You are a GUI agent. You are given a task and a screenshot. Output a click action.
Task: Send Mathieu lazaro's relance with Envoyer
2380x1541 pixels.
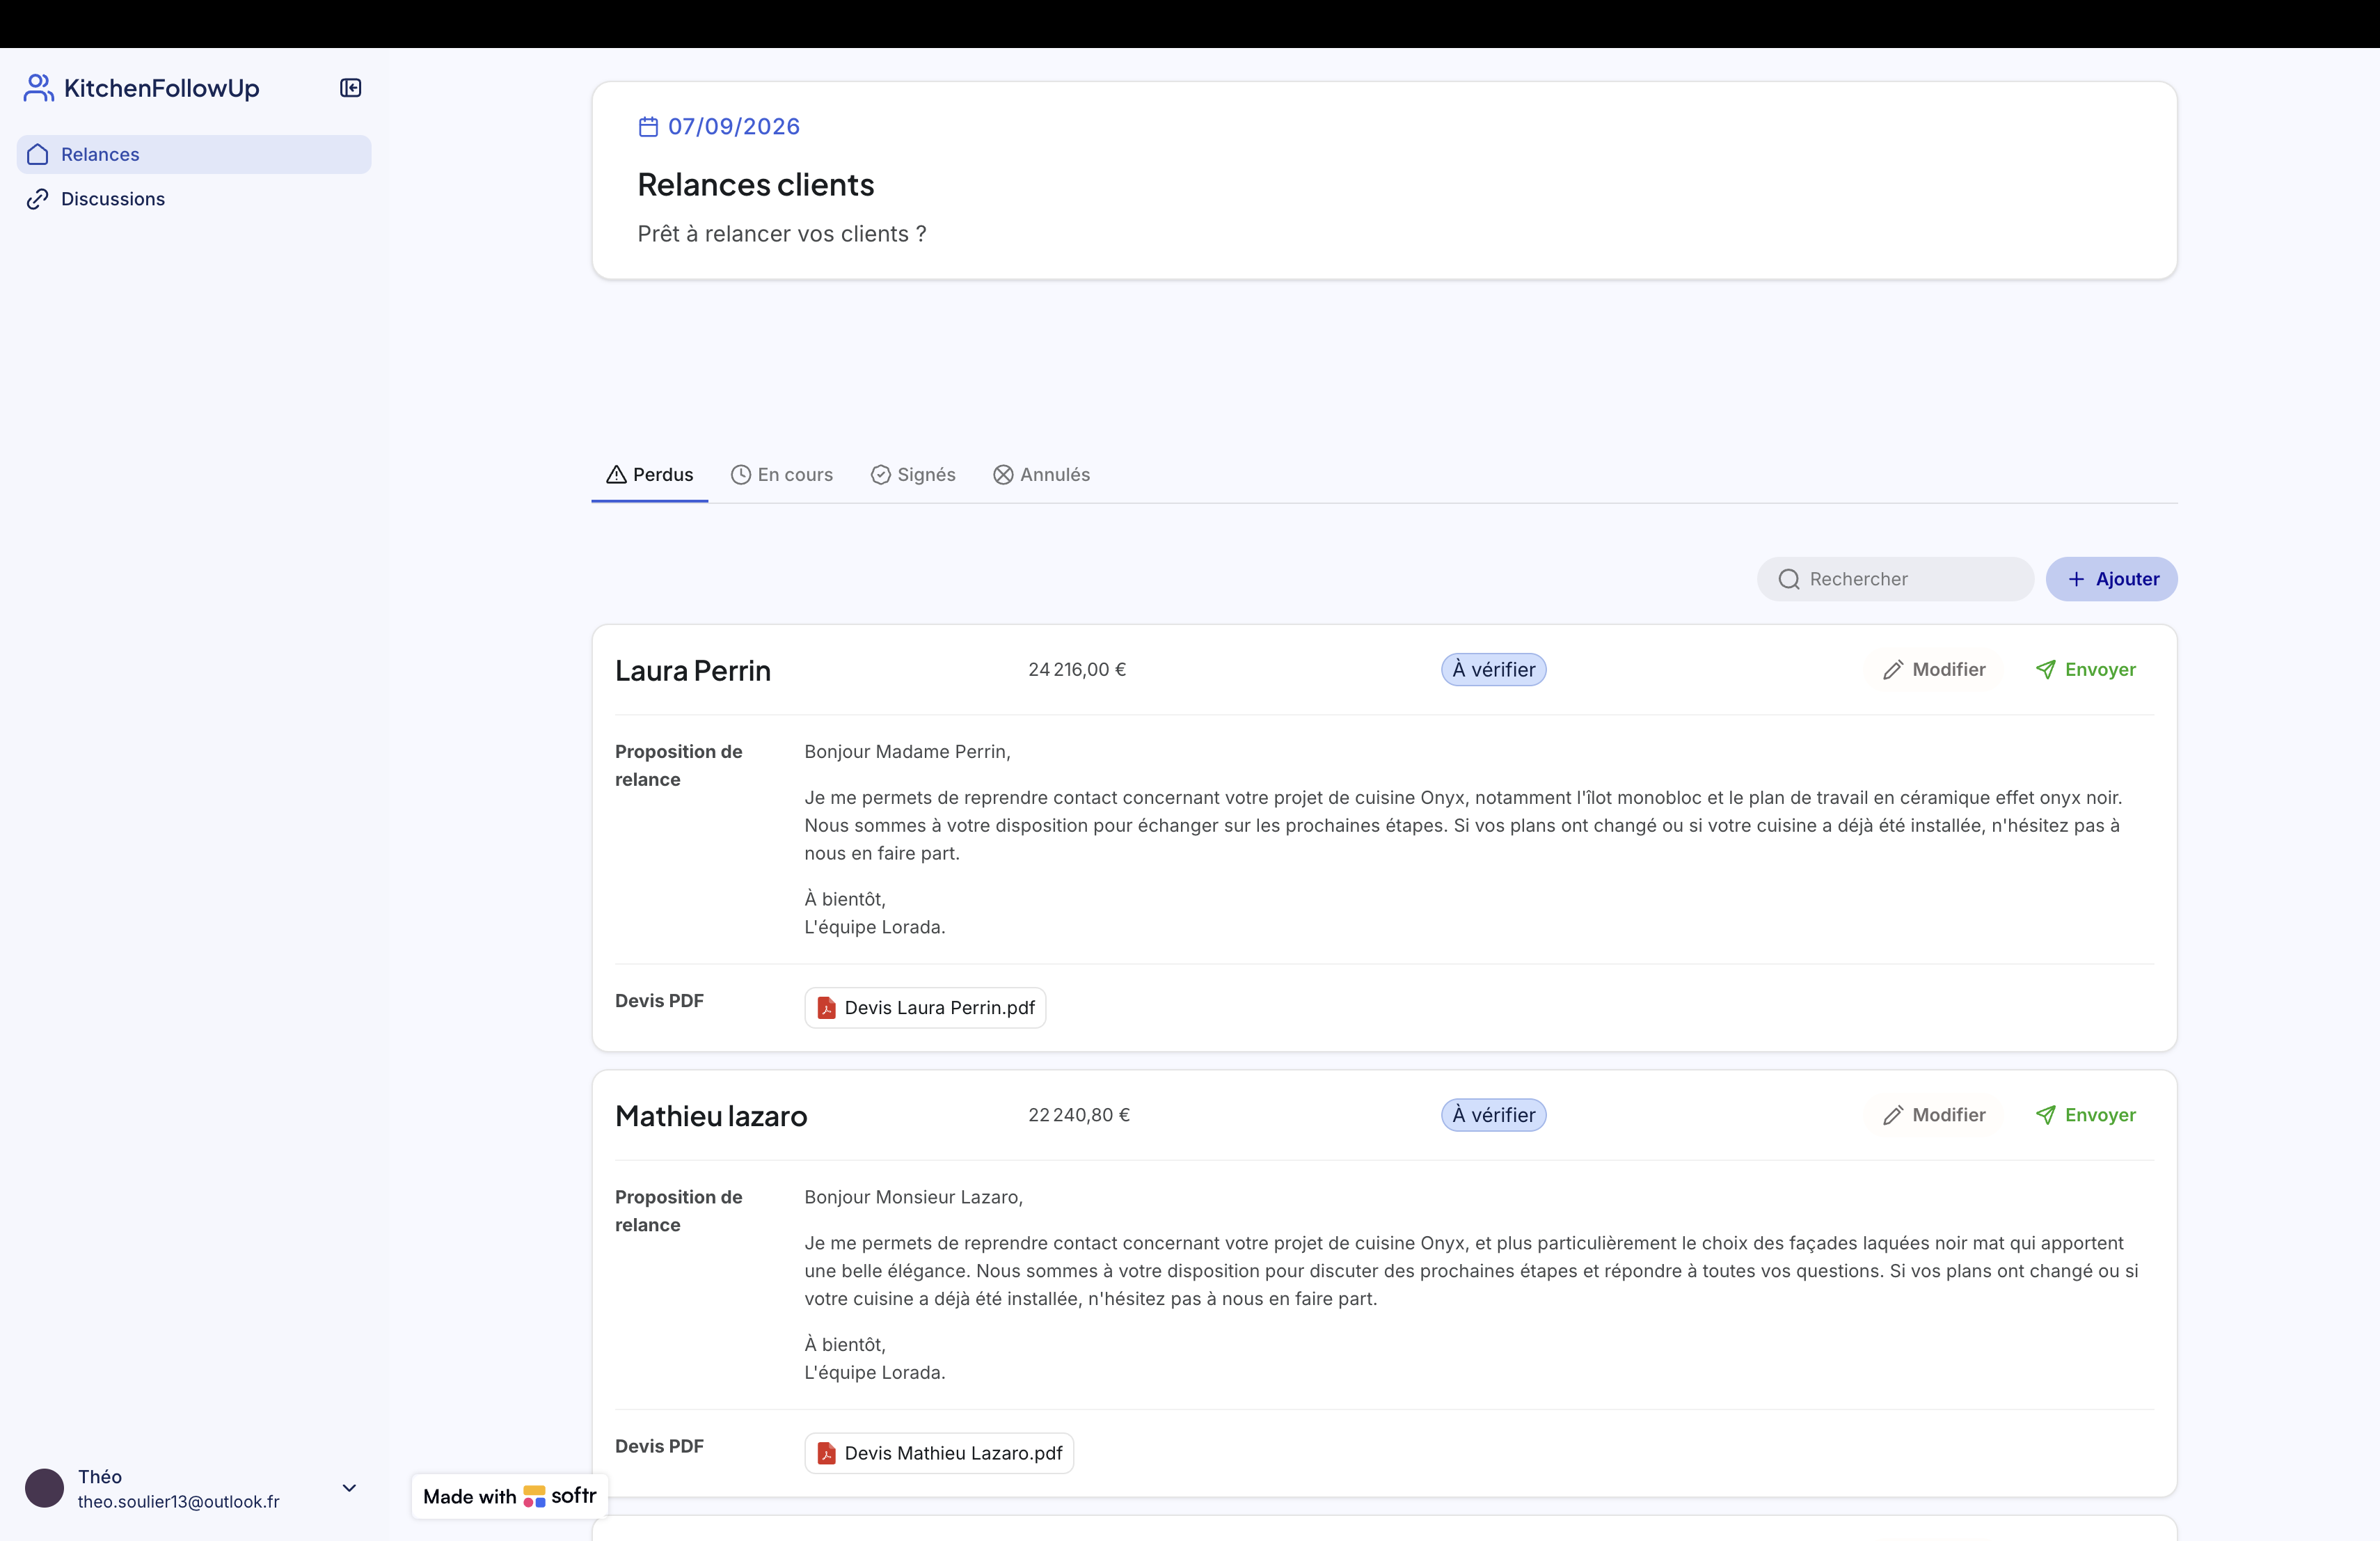coord(2085,1115)
